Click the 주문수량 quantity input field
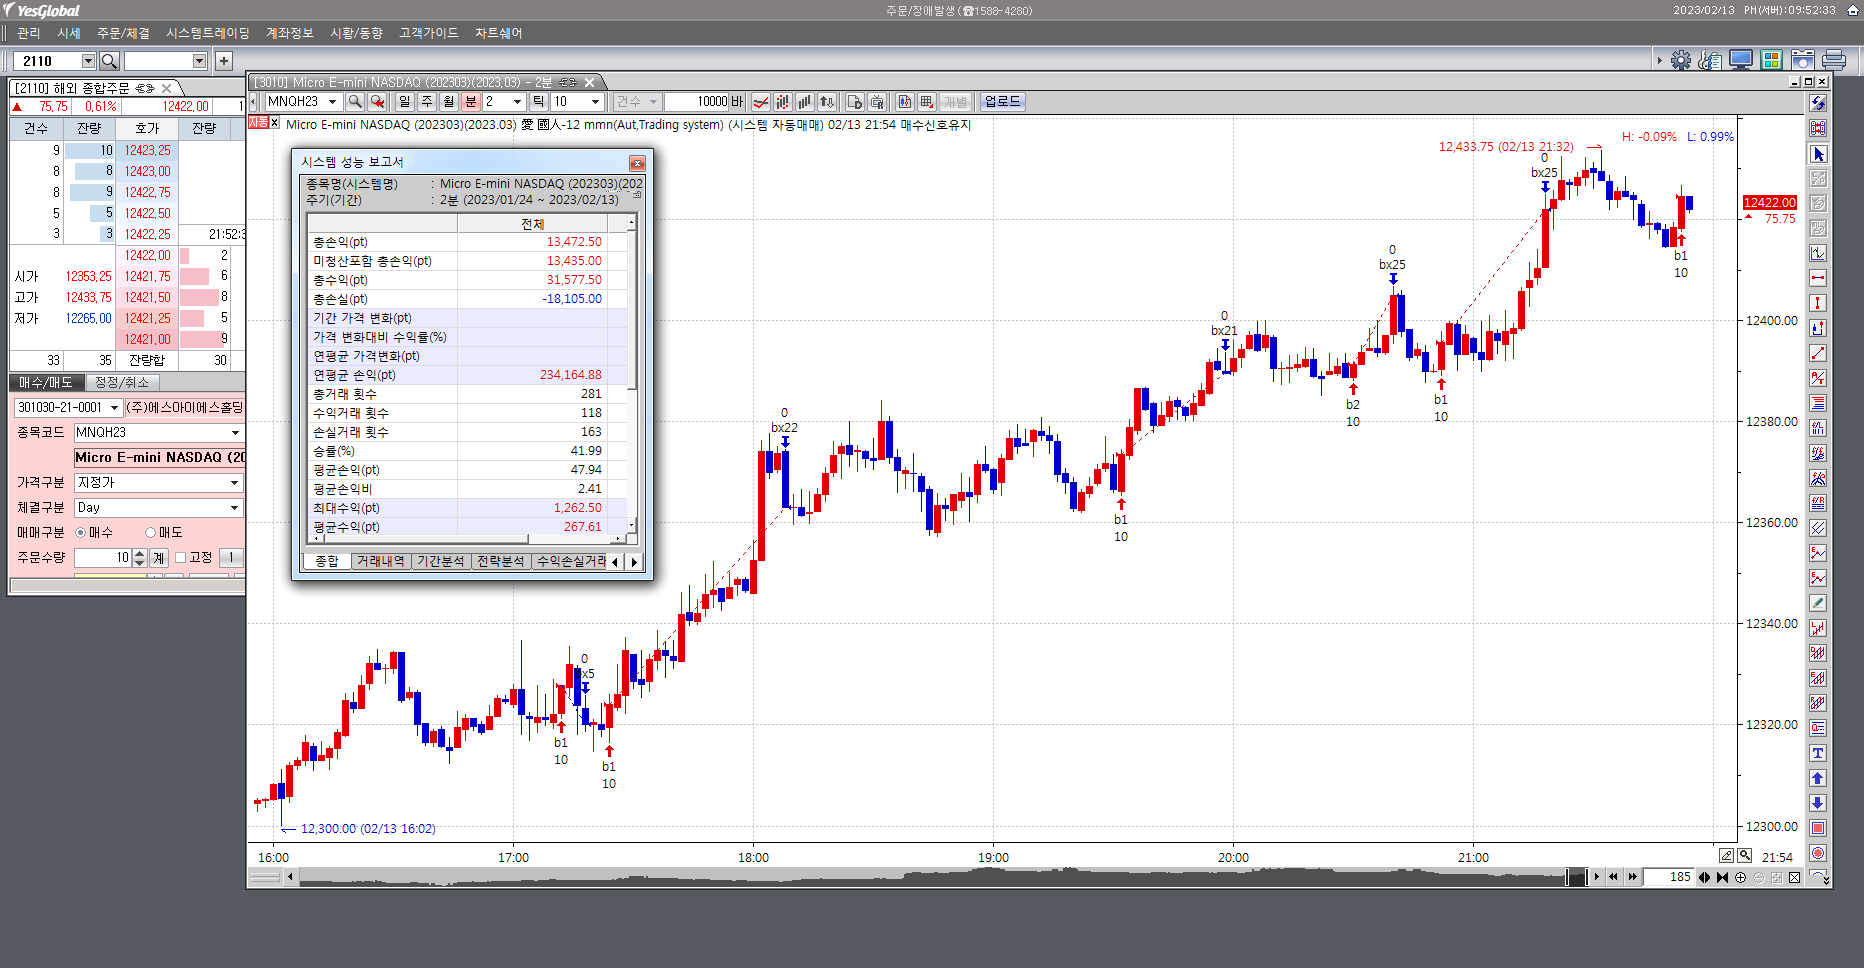 pyautogui.click(x=103, y=558)
